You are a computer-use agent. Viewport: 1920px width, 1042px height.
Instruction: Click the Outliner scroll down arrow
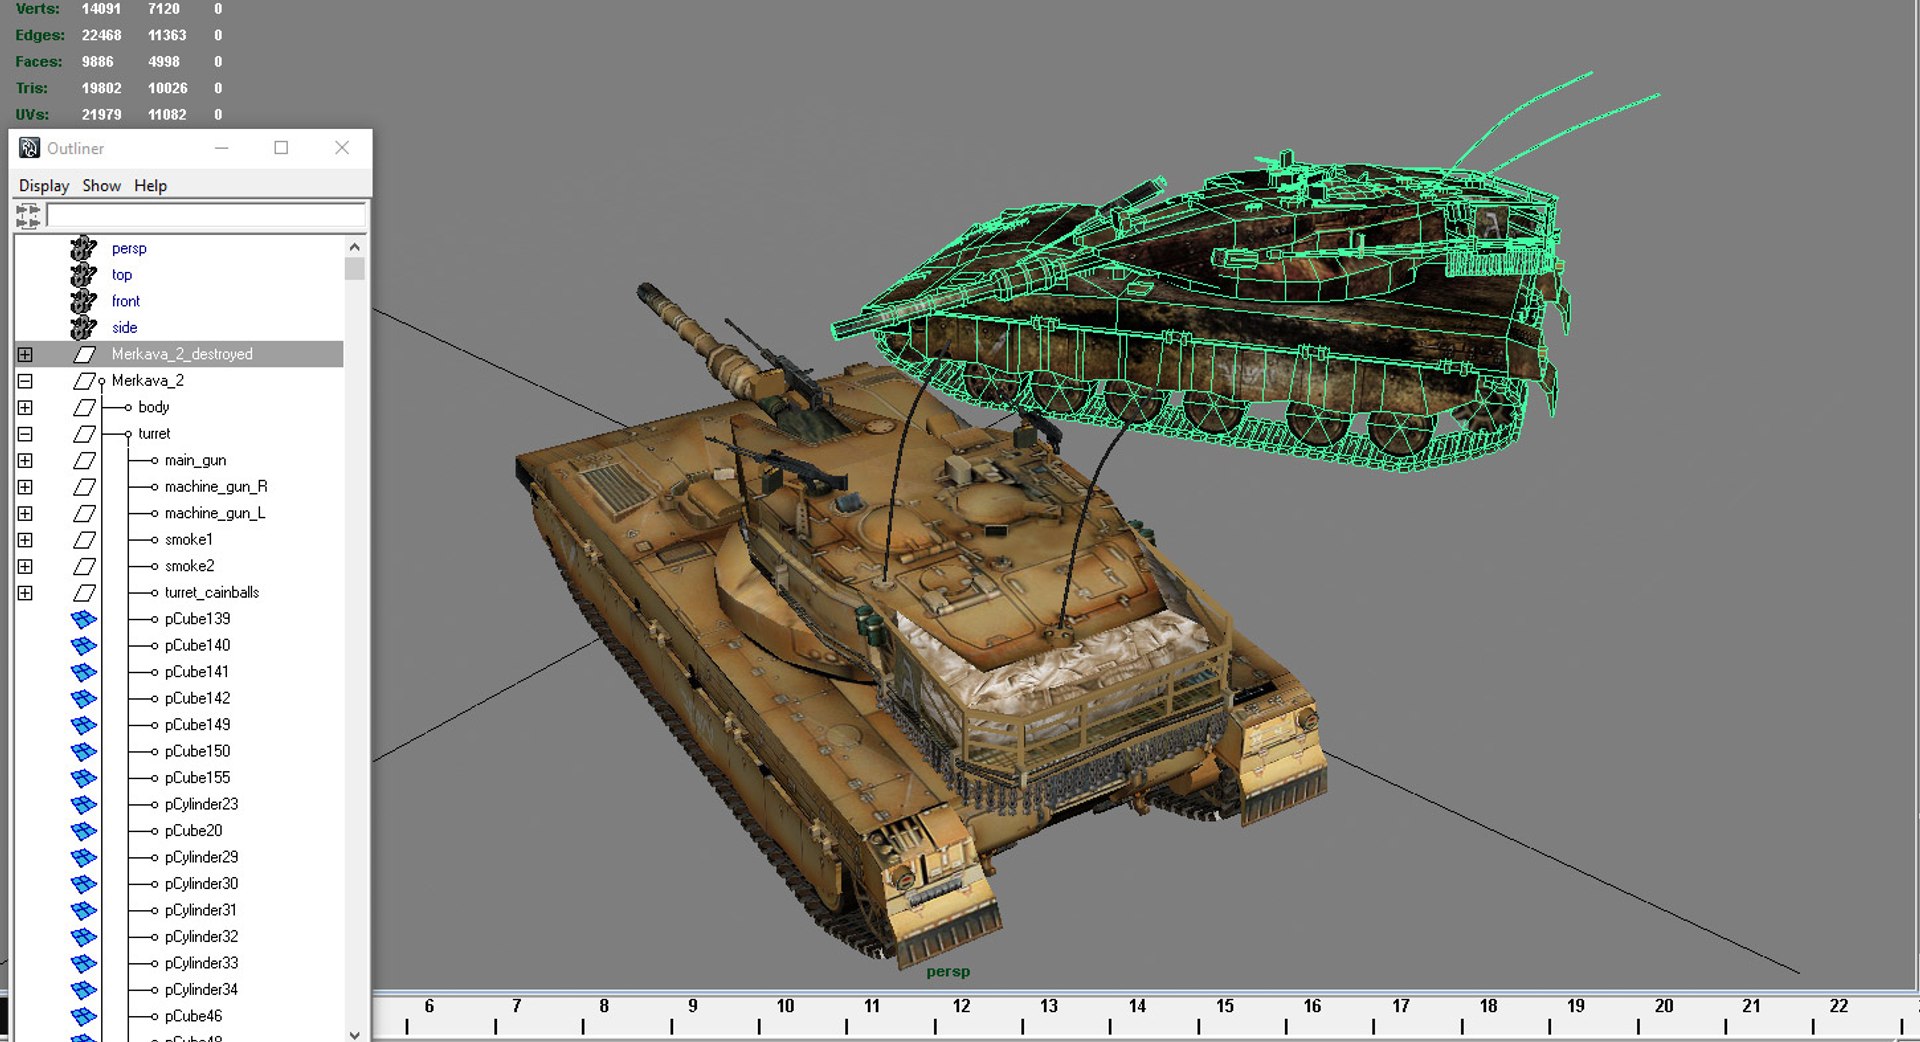click(x=354, y=1034)
